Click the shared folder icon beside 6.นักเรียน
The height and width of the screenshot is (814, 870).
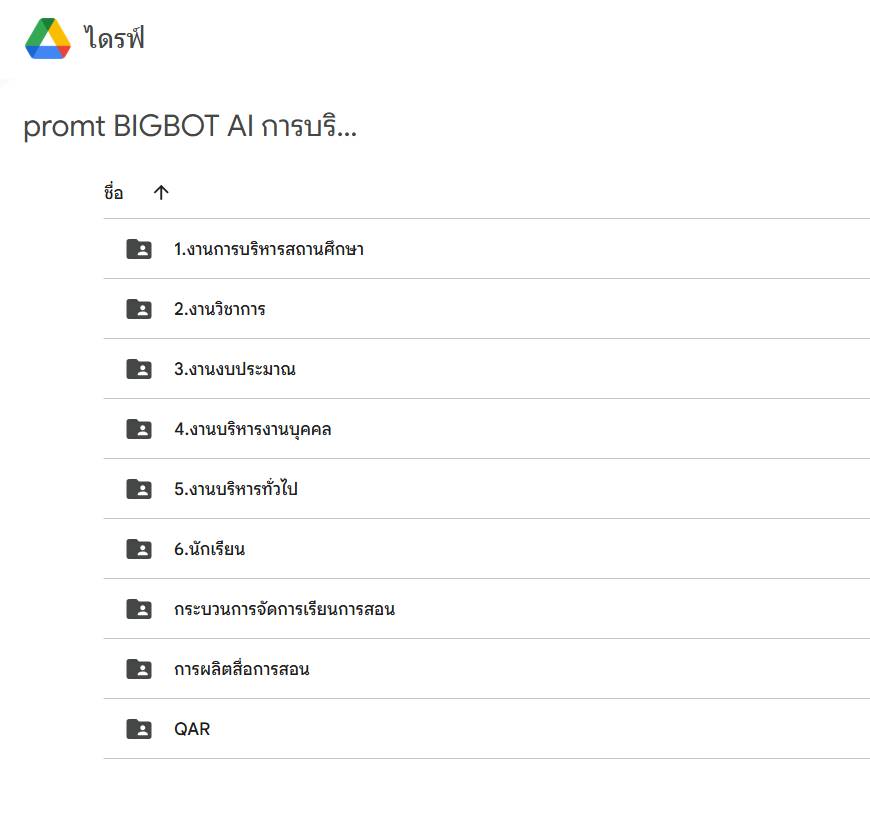[x=139, y=549]
